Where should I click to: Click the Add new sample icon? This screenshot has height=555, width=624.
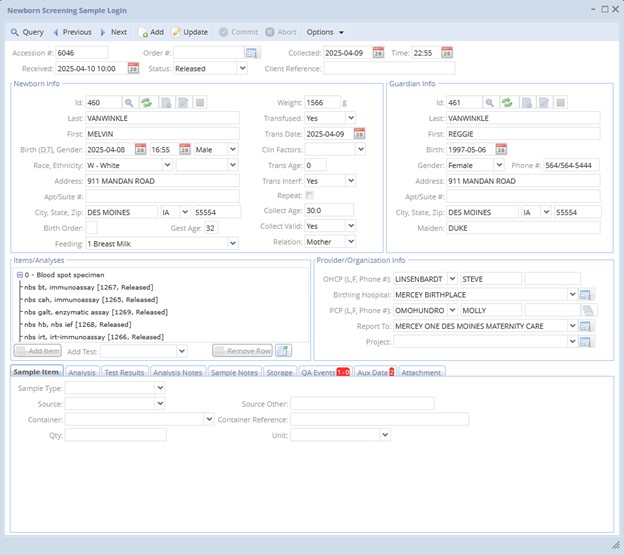click(x=143, y=32)
